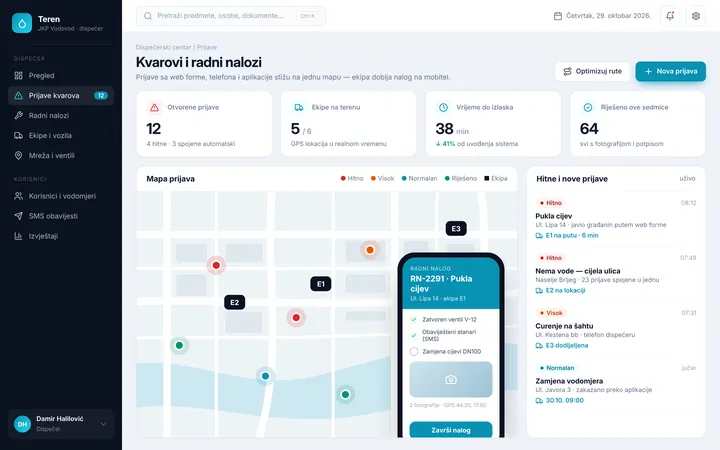Click the camera icon in phone preview
This screenshot has width=720, height=450.
coord(451,380)
